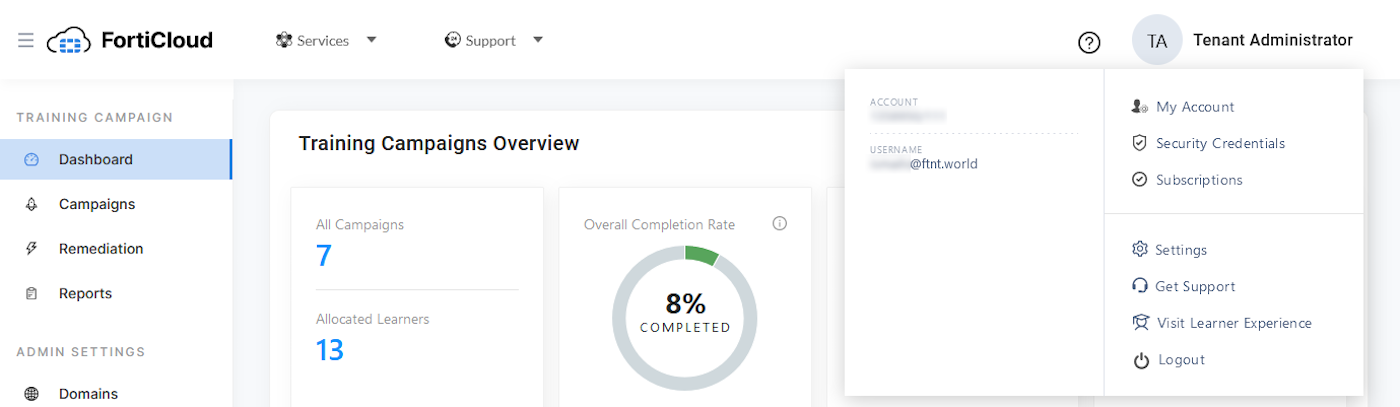The image size is (1400, 407).
Task: Click the All Campaigns count 7
Action: point(323,256)
